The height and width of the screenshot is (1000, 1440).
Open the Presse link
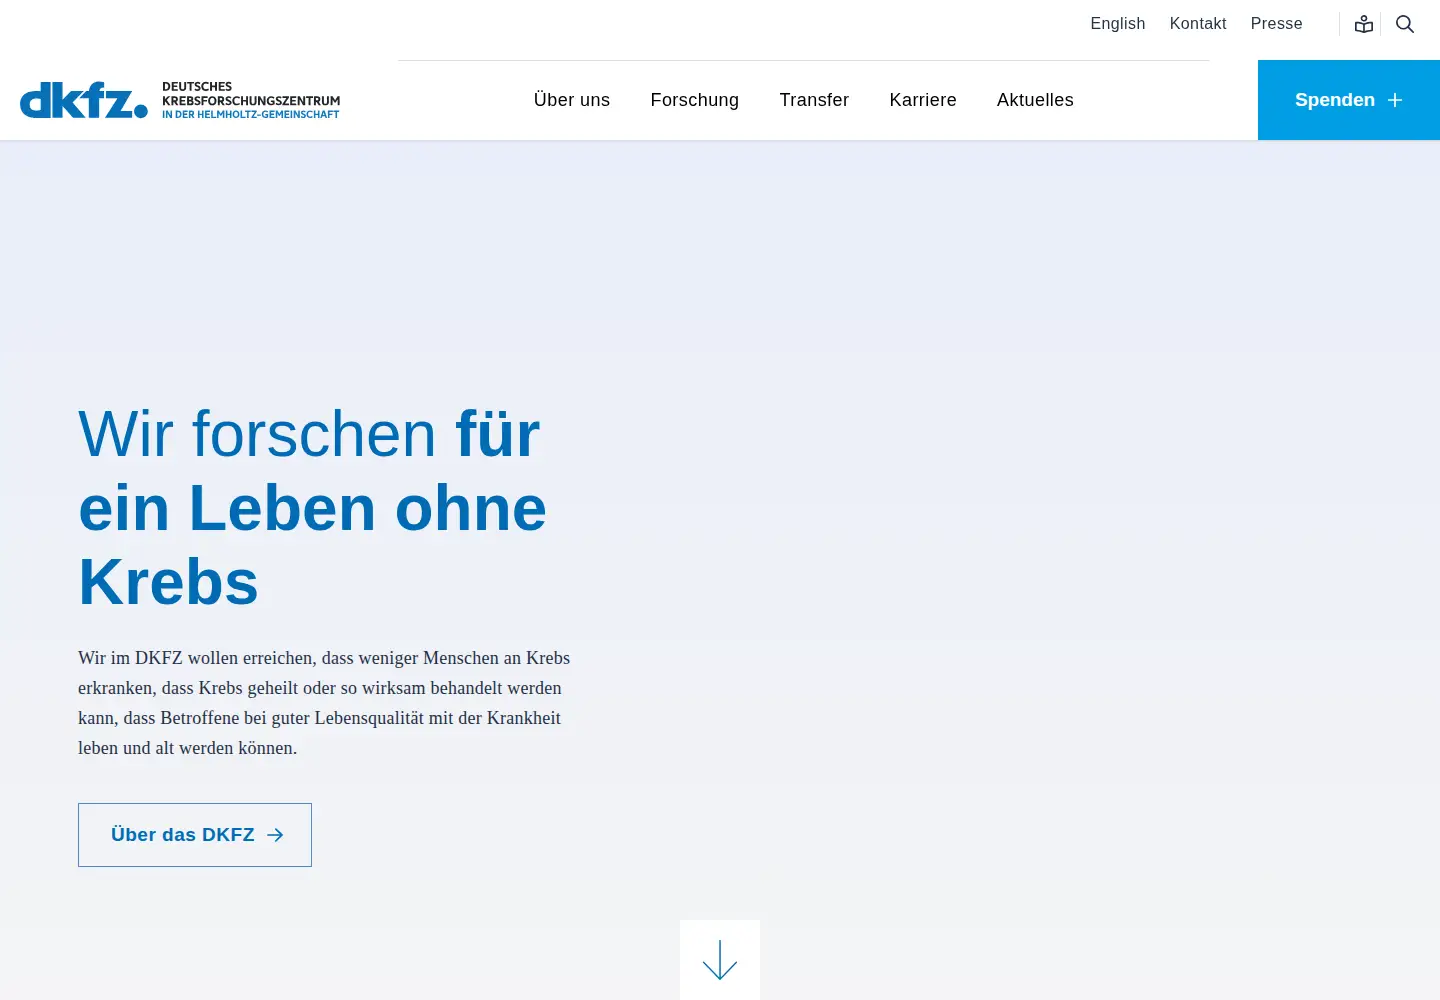1277,24
